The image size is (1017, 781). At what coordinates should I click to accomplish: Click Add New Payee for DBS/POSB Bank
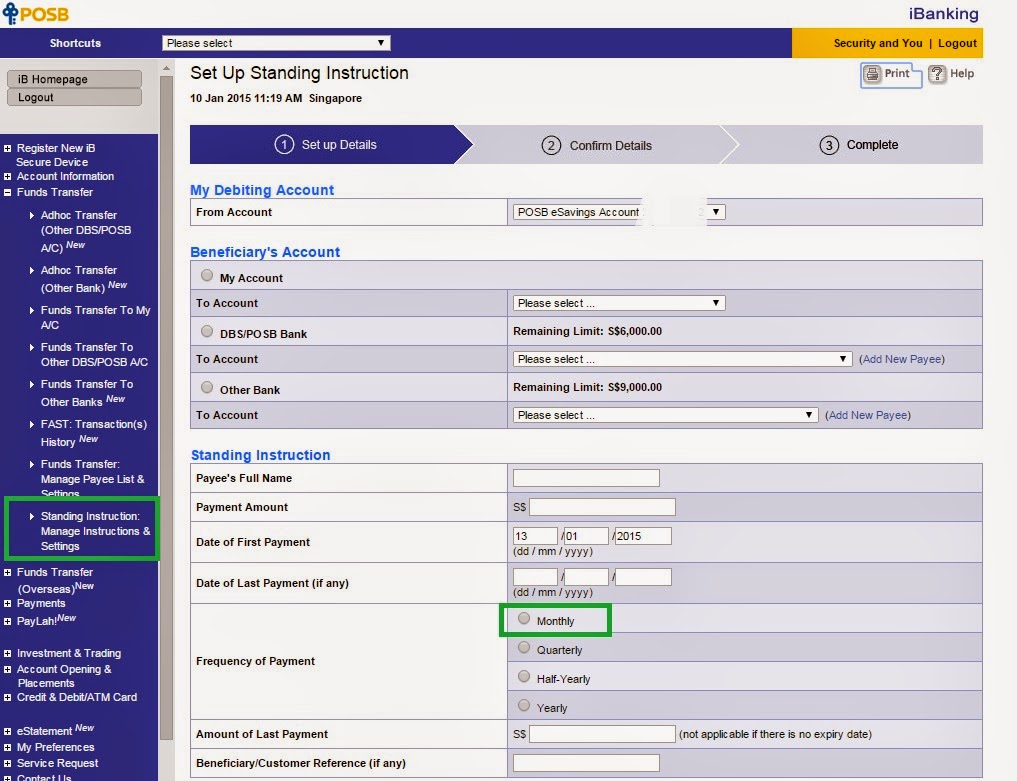tap(902, 359)
